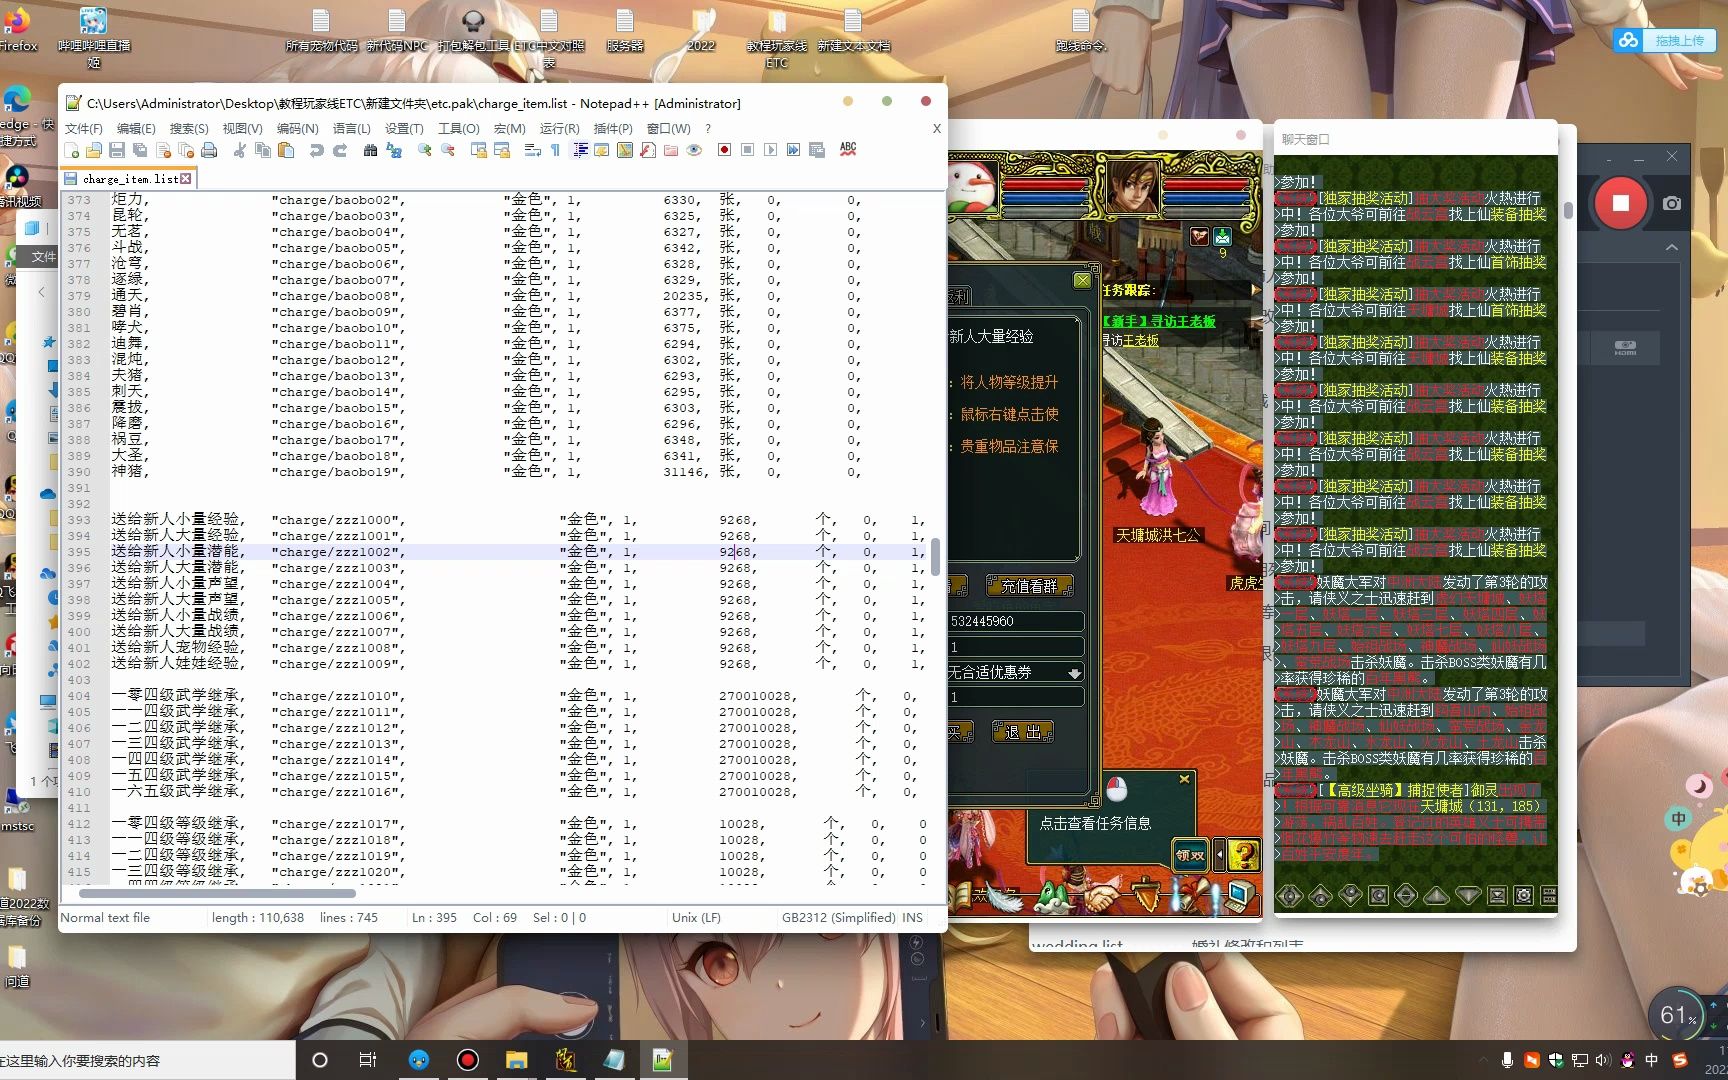The image size is (1728, 1080).
Task: Open the 编码(N) menu
Action: tap(297, 128)
